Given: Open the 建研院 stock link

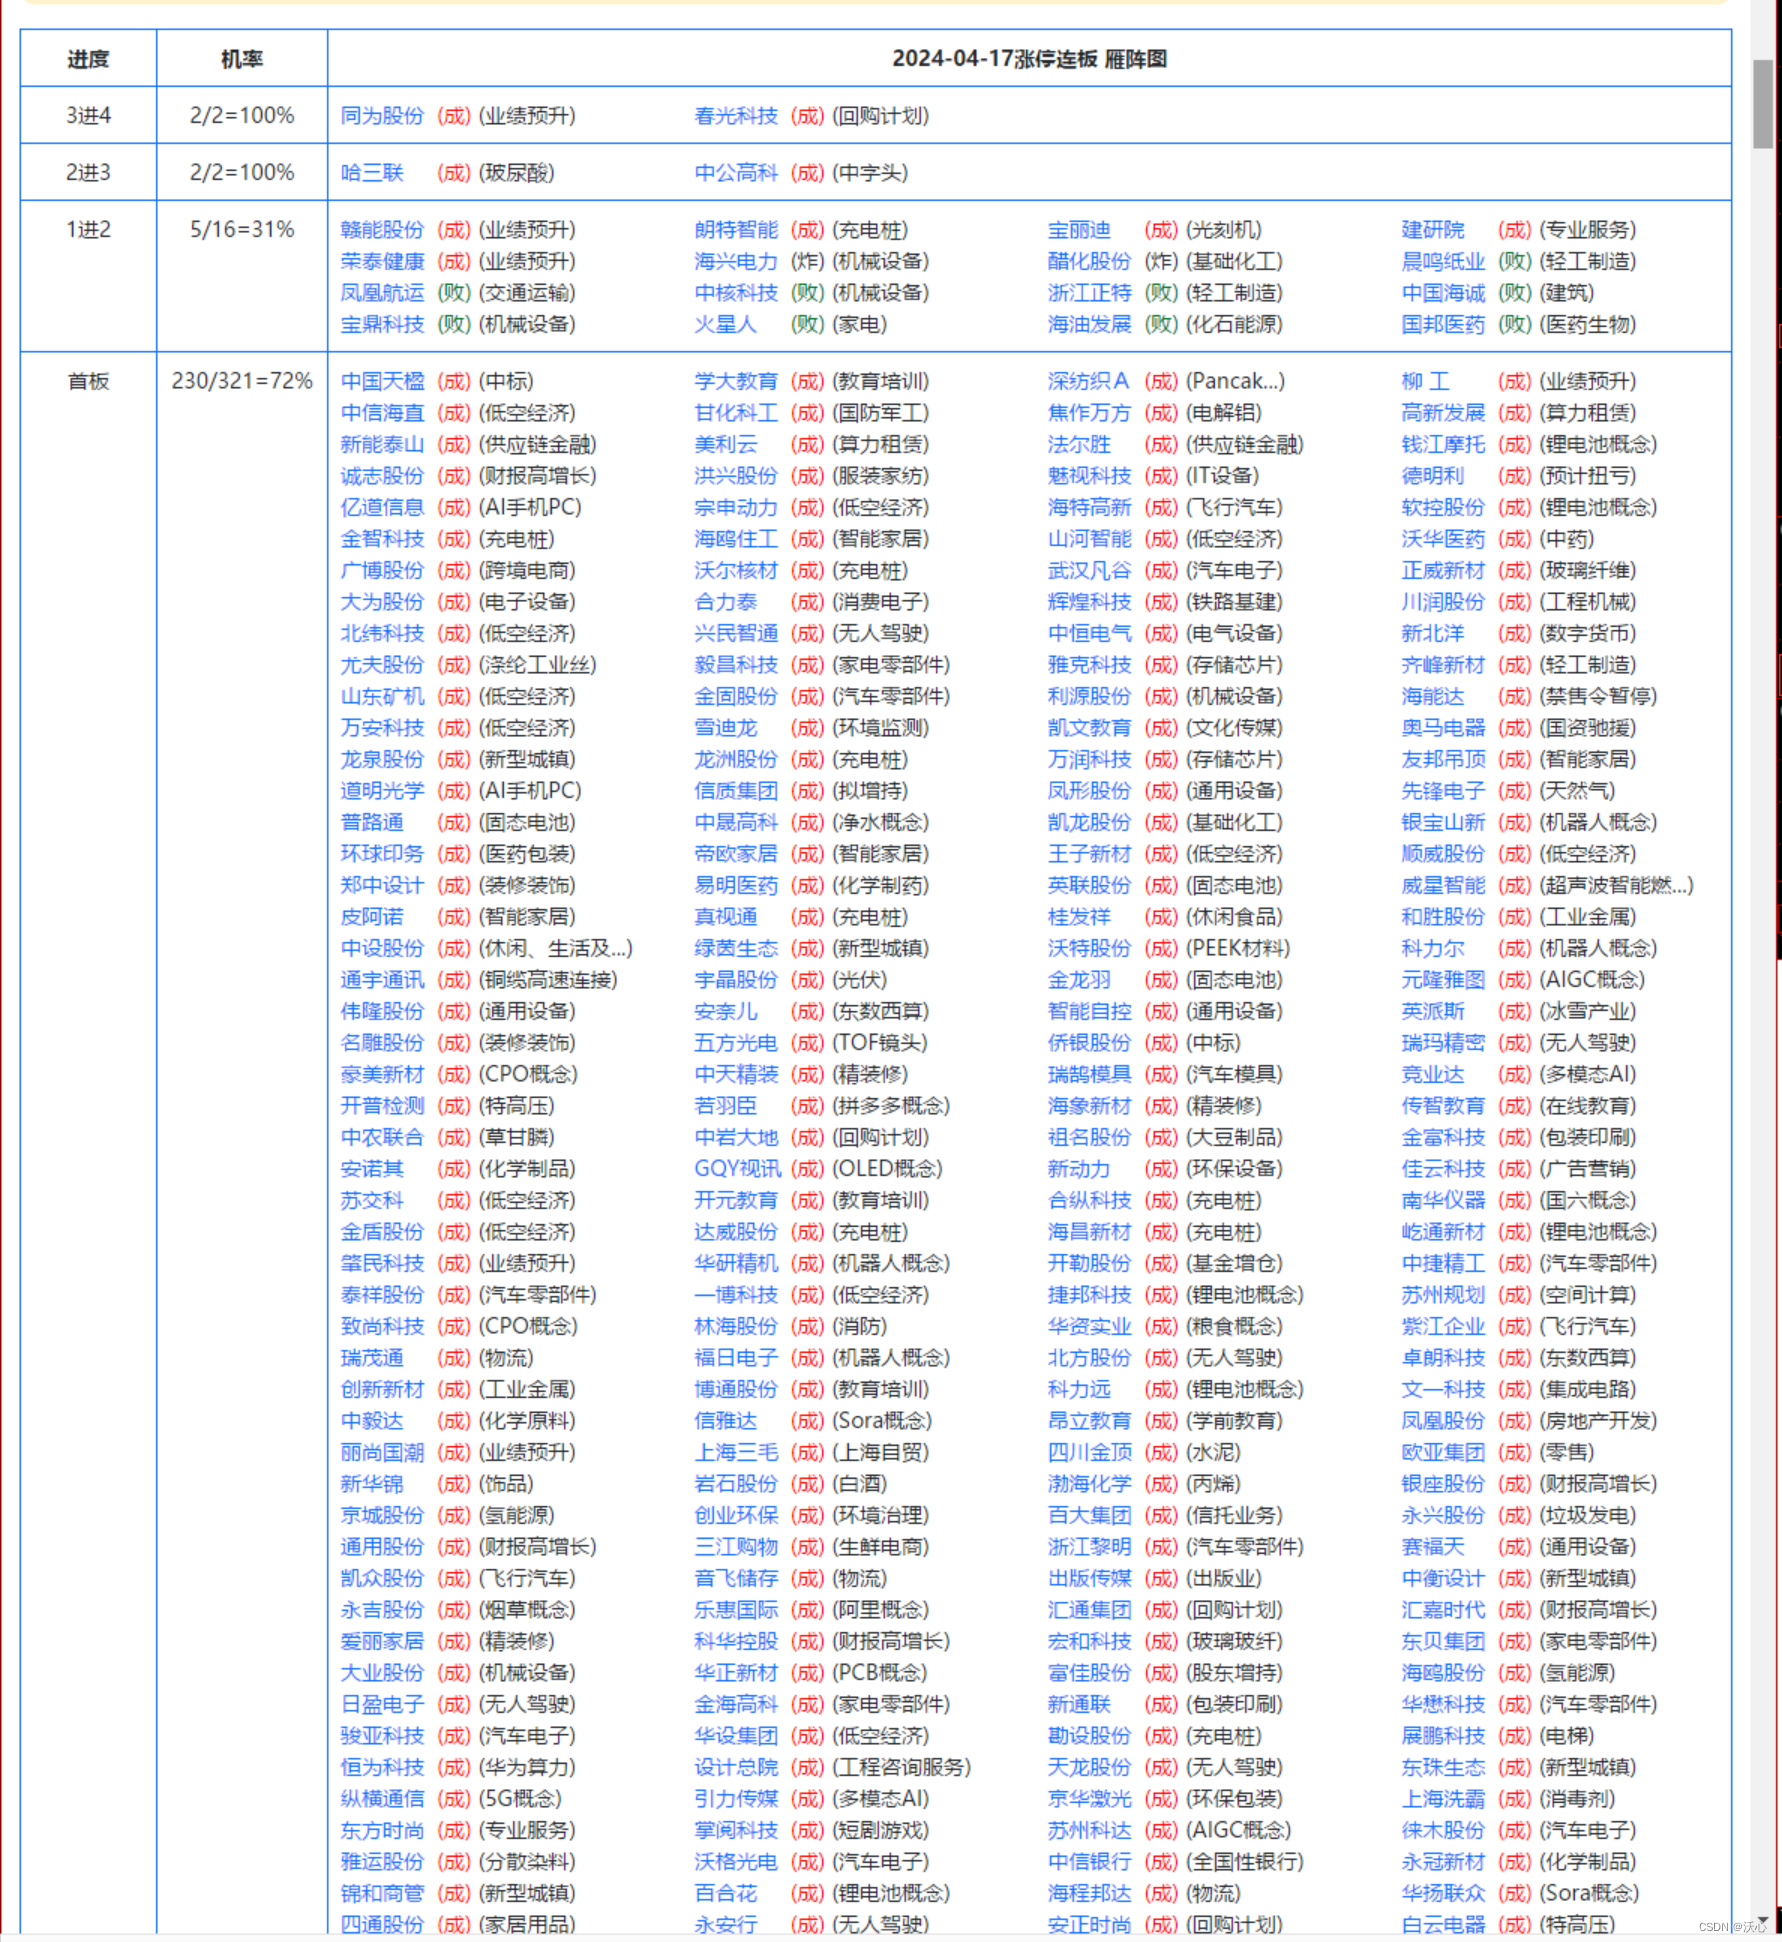Looking at the screenshot, I should tap(1433, 230).
